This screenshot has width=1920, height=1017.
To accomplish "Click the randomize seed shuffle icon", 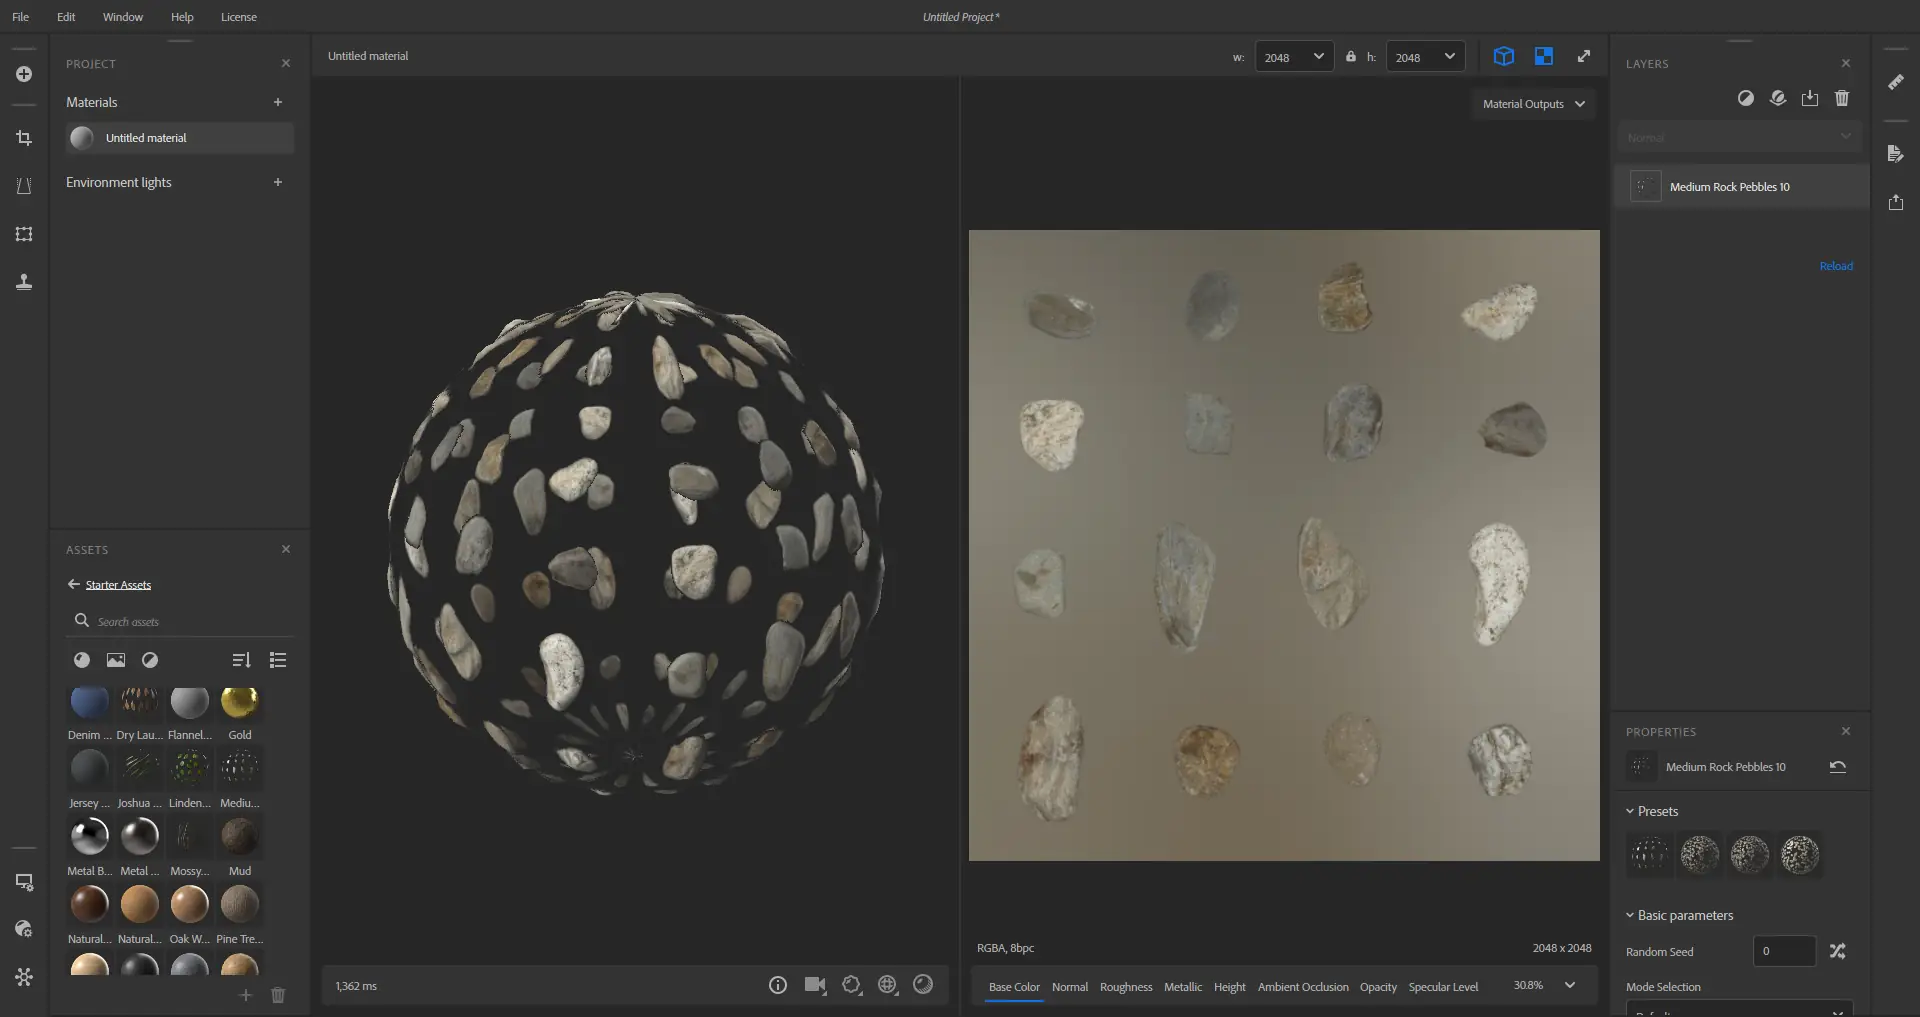I will point(1837,951).
